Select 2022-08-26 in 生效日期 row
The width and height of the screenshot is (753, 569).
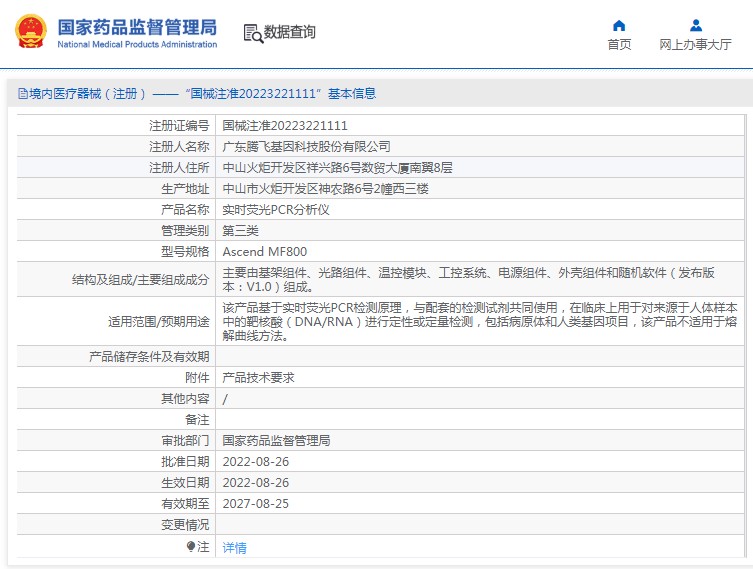point(255,483)
